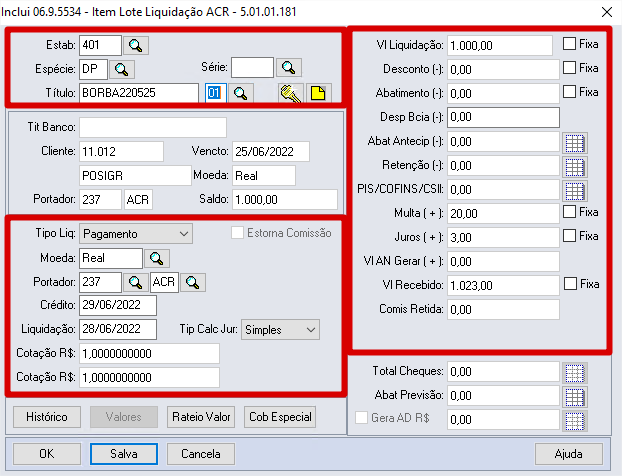This screenshot has height=476, width=622.
Task: Click the Multa field showing 20,00
Action: pos(503,214)
